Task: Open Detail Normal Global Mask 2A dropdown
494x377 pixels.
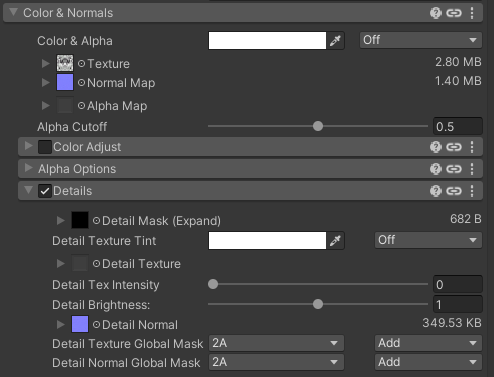Action: tap(276, 362)
